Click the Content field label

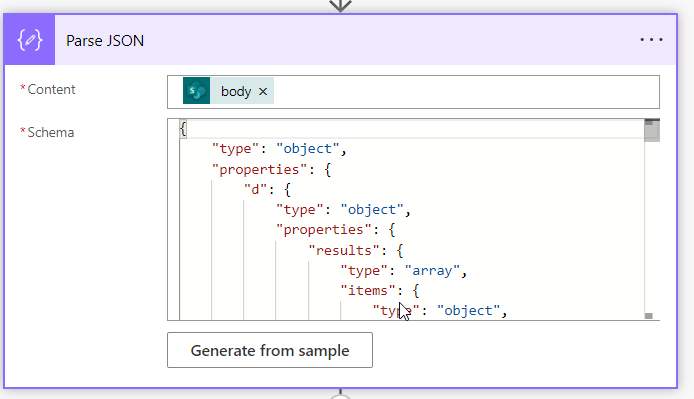51,89
